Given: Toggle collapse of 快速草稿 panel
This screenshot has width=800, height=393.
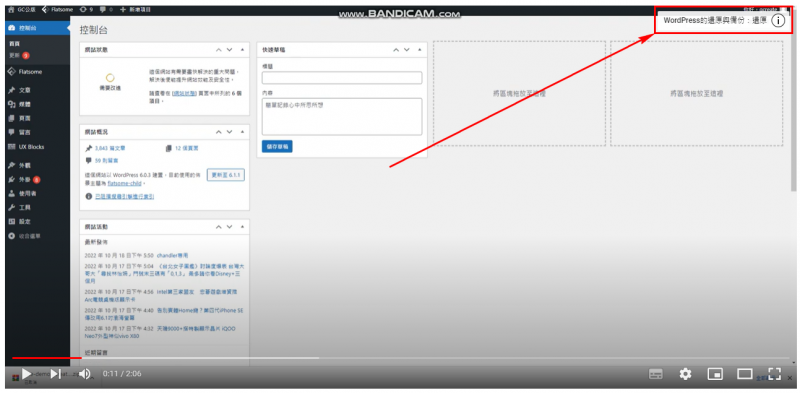Looking at the screenshot, I should click(x=420, y=50).
